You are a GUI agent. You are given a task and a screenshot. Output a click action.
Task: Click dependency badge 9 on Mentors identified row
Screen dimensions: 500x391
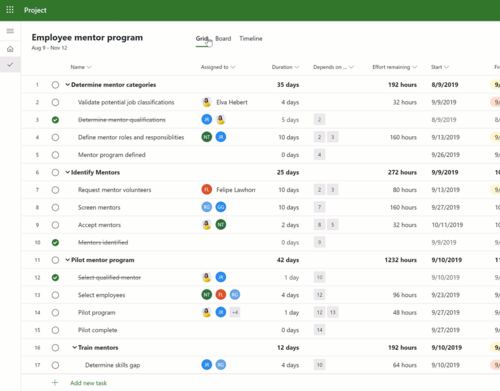coord(319,242)
